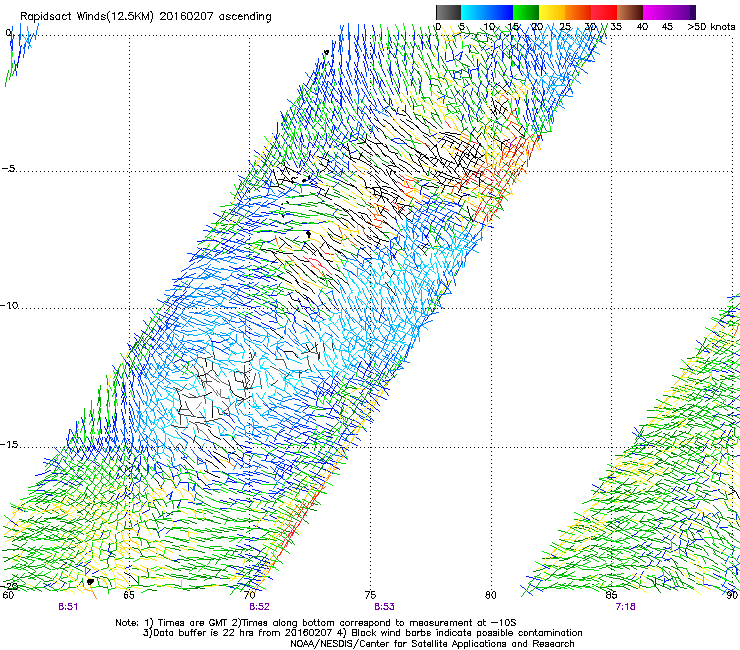Click the "Rapidsact Winds(12.5KM)" title text
The image size is (740, 650).
pos(87,17)
